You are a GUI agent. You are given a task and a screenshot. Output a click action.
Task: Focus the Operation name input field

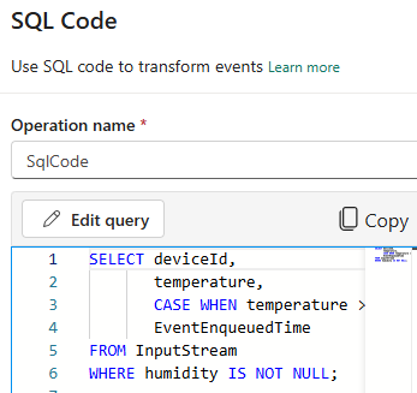pos(214,160)
